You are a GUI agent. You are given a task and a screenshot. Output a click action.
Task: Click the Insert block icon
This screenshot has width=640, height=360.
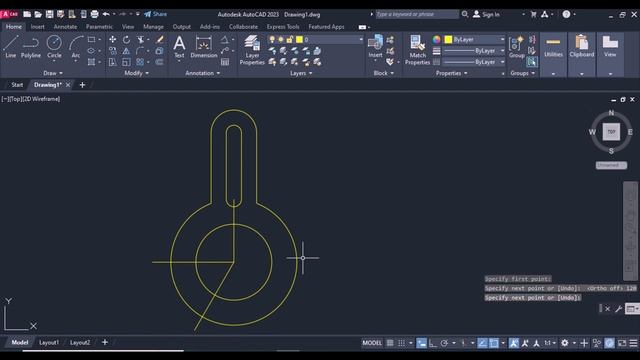(375, 46)
